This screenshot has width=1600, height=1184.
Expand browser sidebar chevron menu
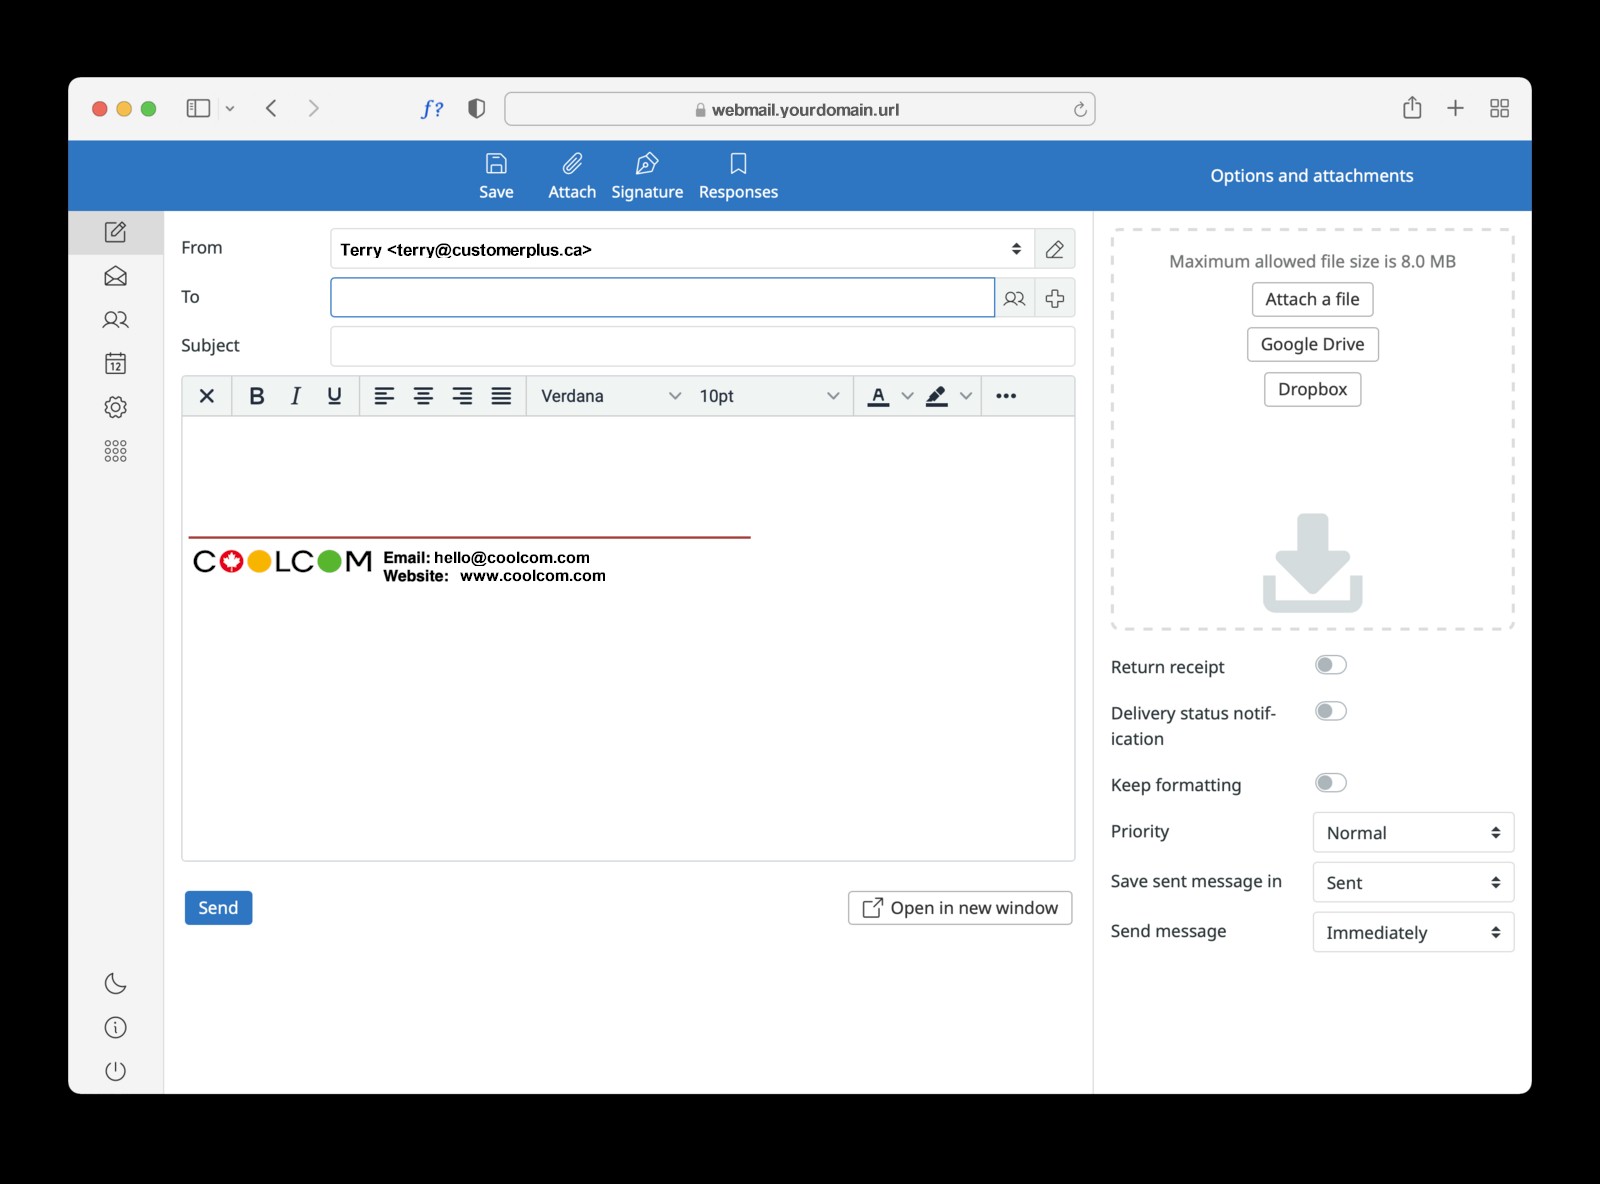[x=230, y=108]
